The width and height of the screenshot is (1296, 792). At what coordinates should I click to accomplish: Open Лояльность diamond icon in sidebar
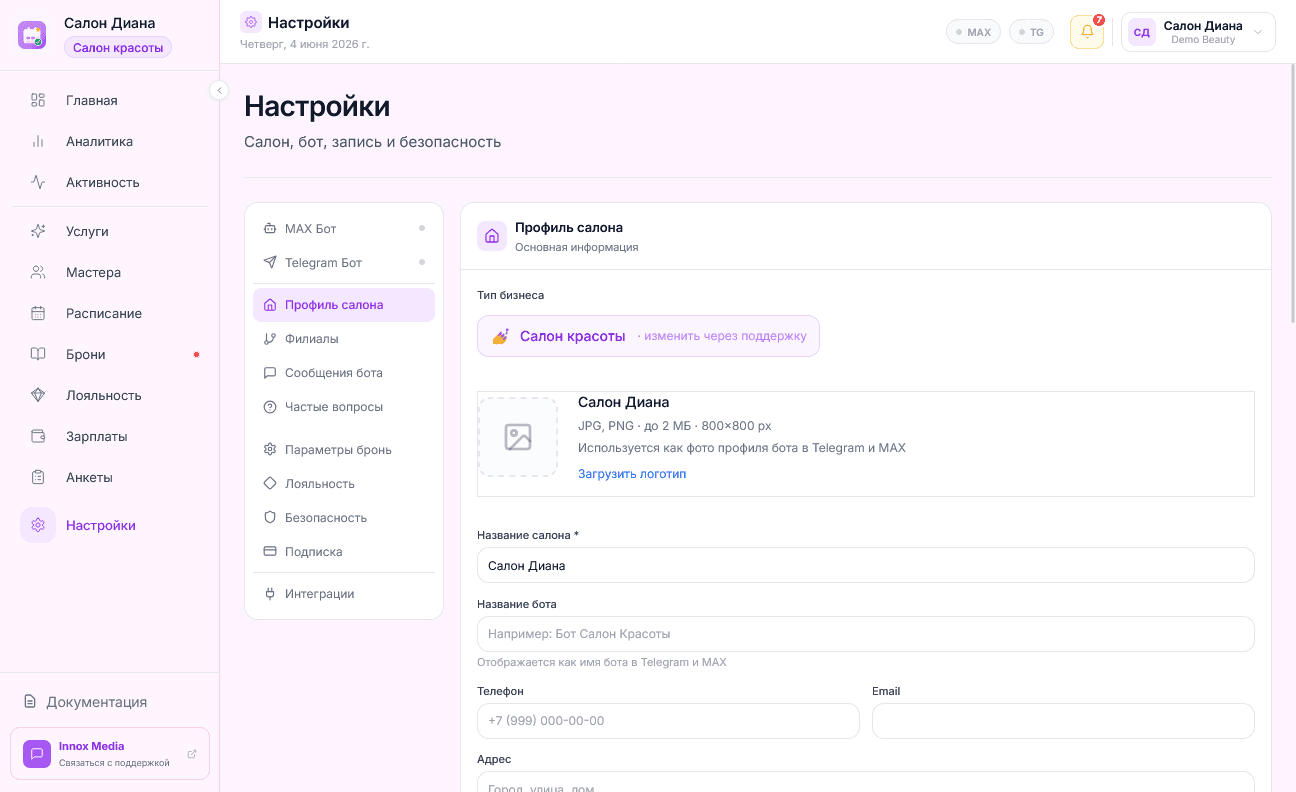[x=38, y=395]
